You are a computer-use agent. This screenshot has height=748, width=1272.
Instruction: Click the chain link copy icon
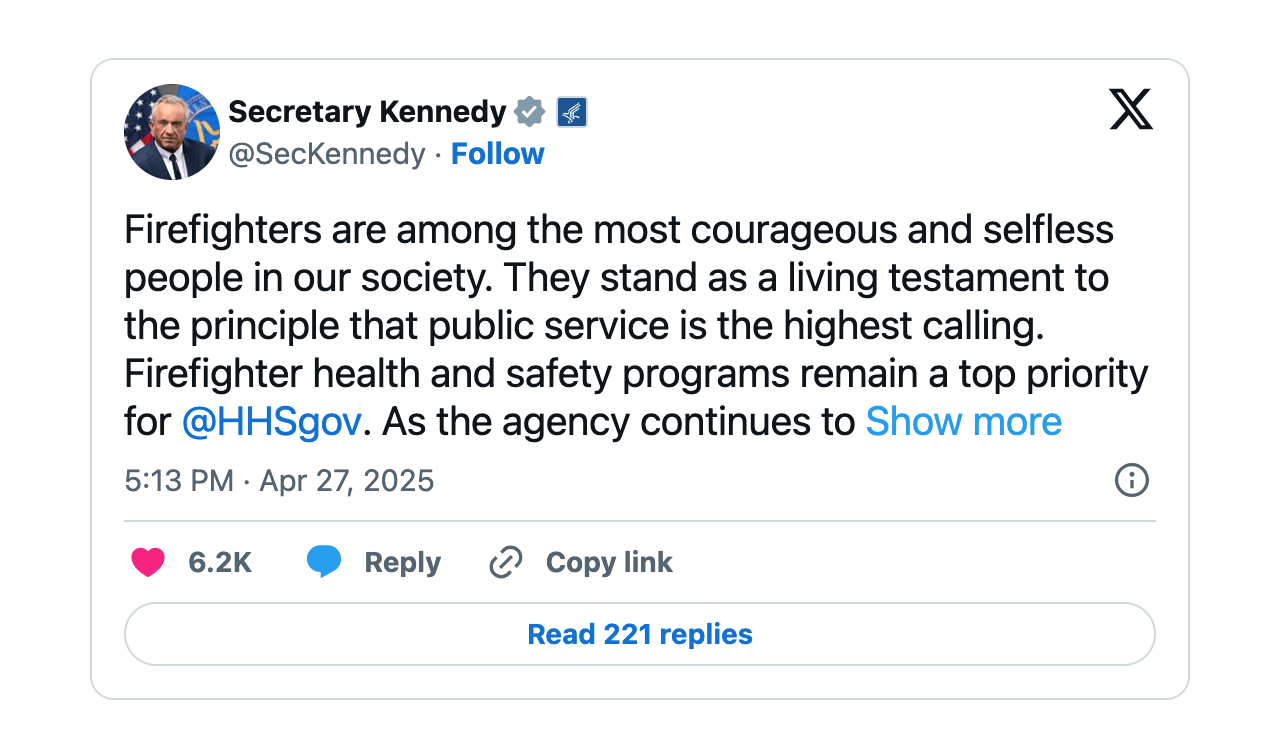click(x=506, y=563)
